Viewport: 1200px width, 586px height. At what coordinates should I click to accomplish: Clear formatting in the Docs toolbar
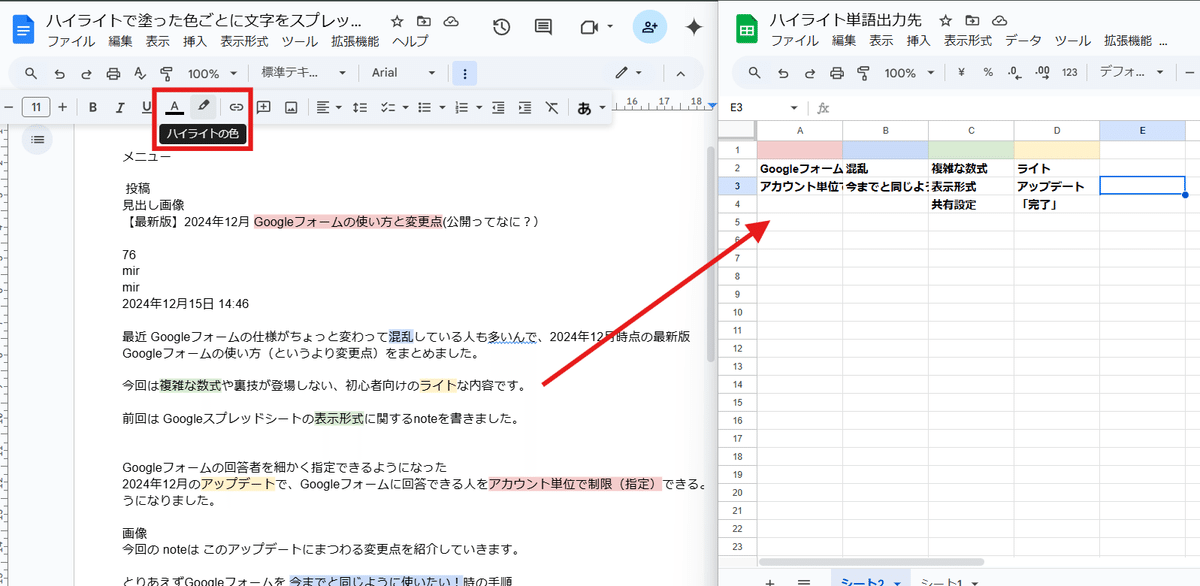coord(551,107)
